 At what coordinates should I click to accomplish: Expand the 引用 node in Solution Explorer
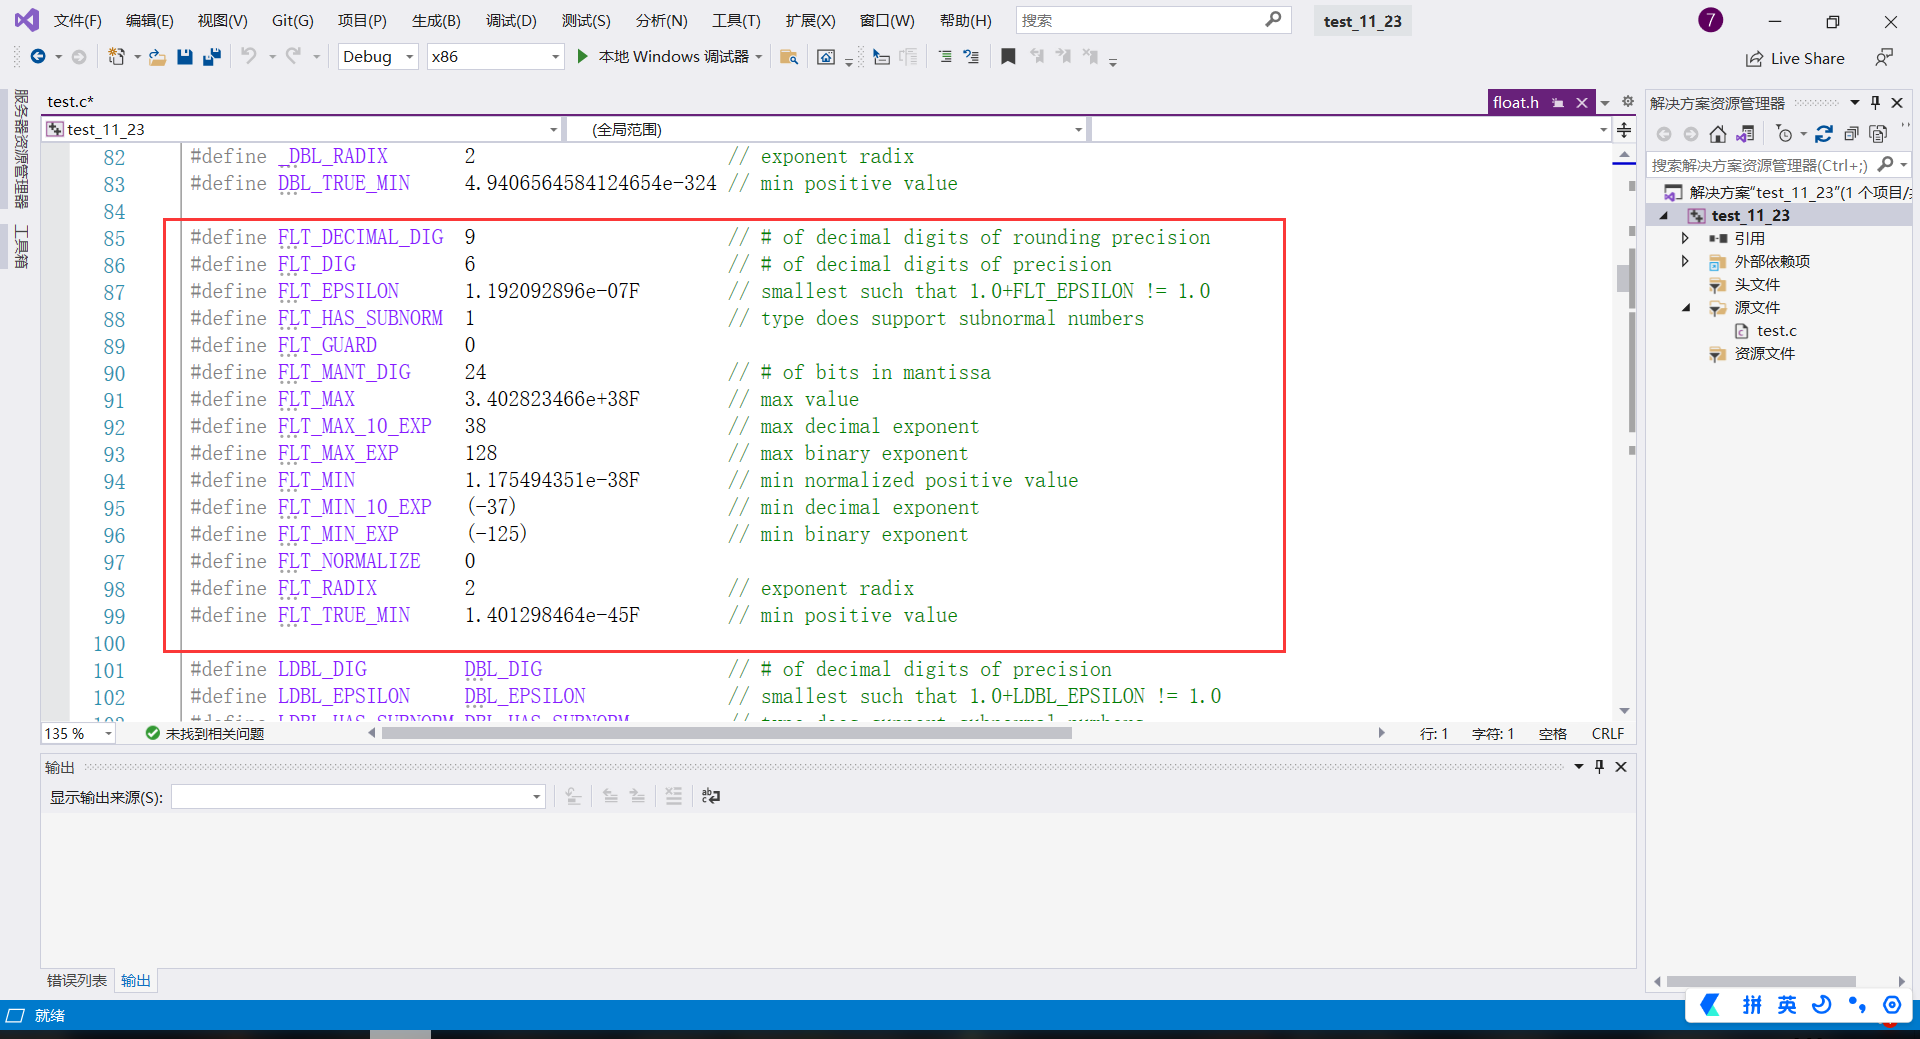click(x=1685, y=239)
